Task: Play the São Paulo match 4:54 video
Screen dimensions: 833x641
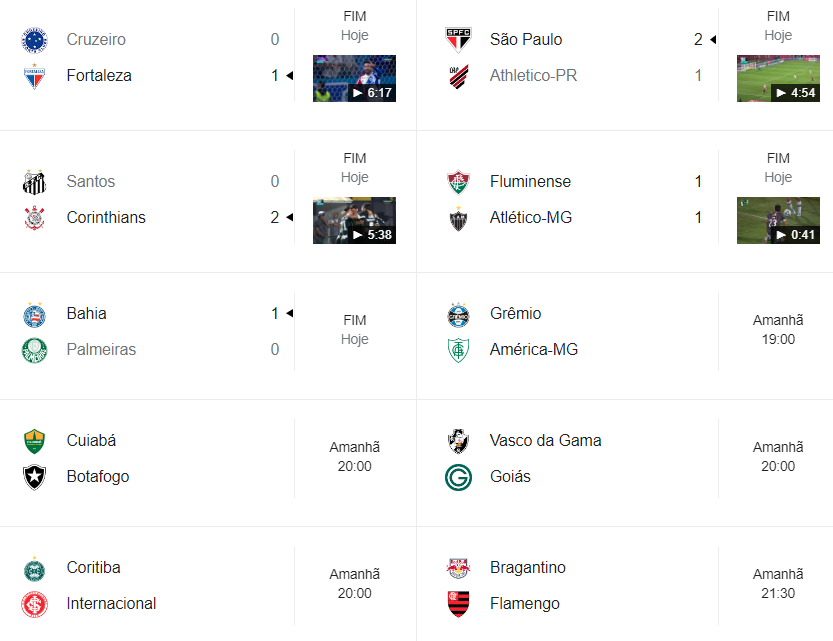Action: click(x=778, y=78)
